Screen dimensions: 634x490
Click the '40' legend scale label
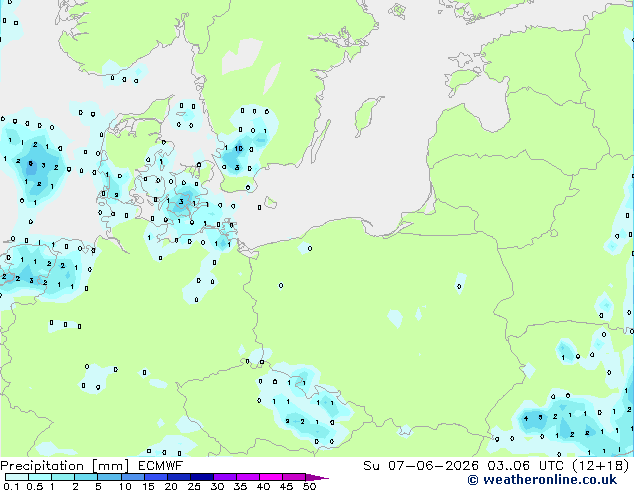(x=263, y=486)
